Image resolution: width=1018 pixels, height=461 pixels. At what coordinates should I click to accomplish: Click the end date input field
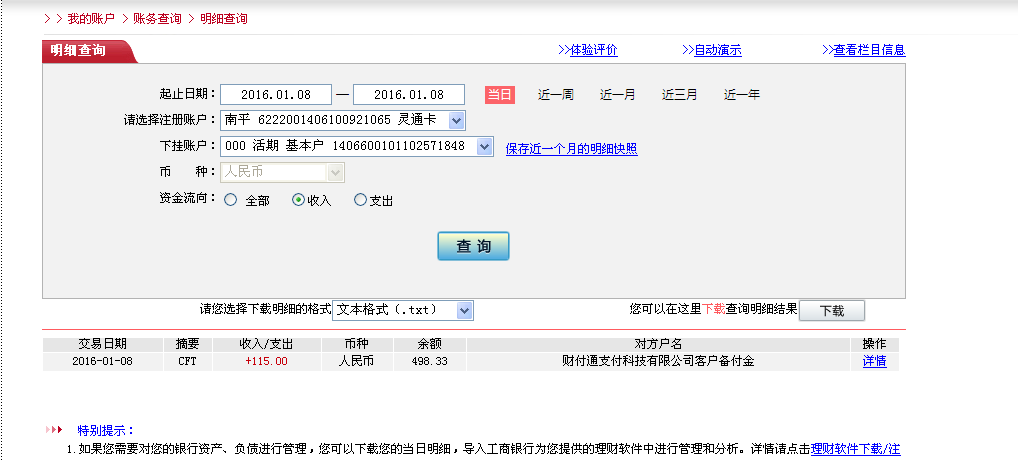(409, 95)
